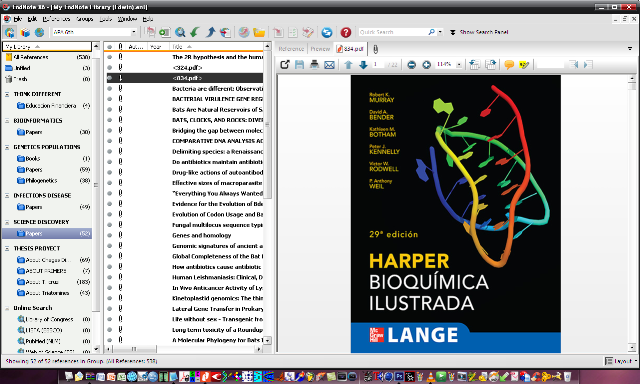Image resolution: width=640 pixels, height=384 pixels.
Task: Open the Groups menu
Action: 85,19
